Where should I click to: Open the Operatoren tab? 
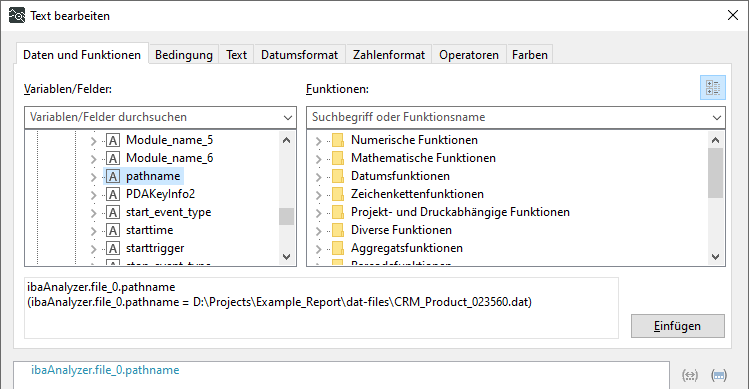point(469,55)
